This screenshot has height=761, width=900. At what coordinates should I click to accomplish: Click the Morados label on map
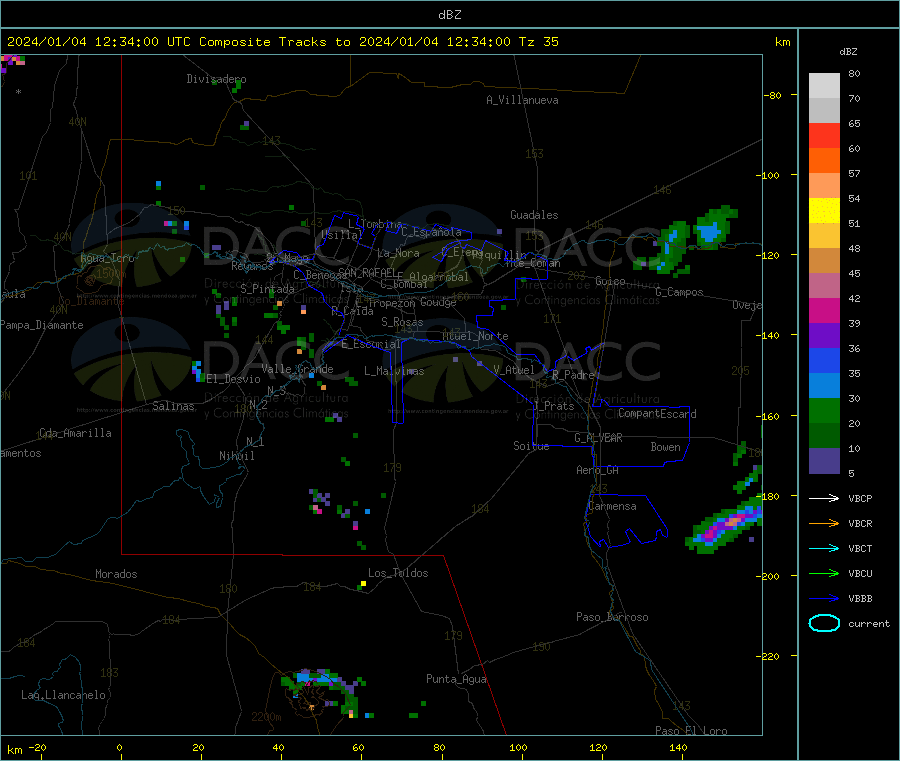[x=116, y=574]
